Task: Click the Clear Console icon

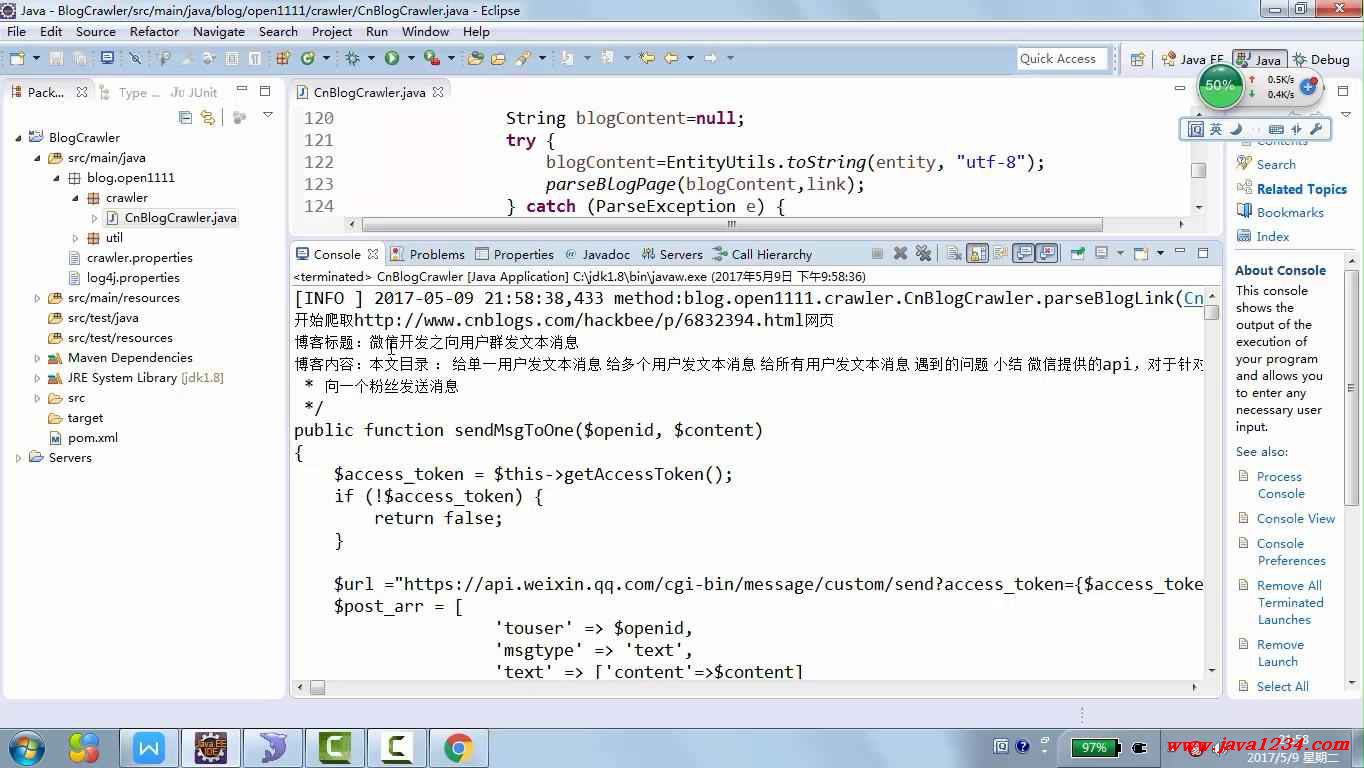Action: (954, 254)
